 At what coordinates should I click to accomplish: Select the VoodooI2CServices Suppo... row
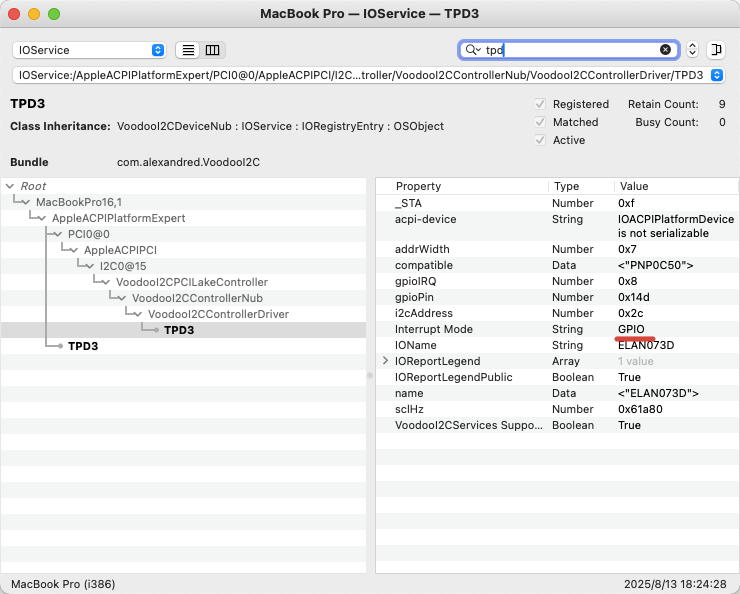click(557, 426)
